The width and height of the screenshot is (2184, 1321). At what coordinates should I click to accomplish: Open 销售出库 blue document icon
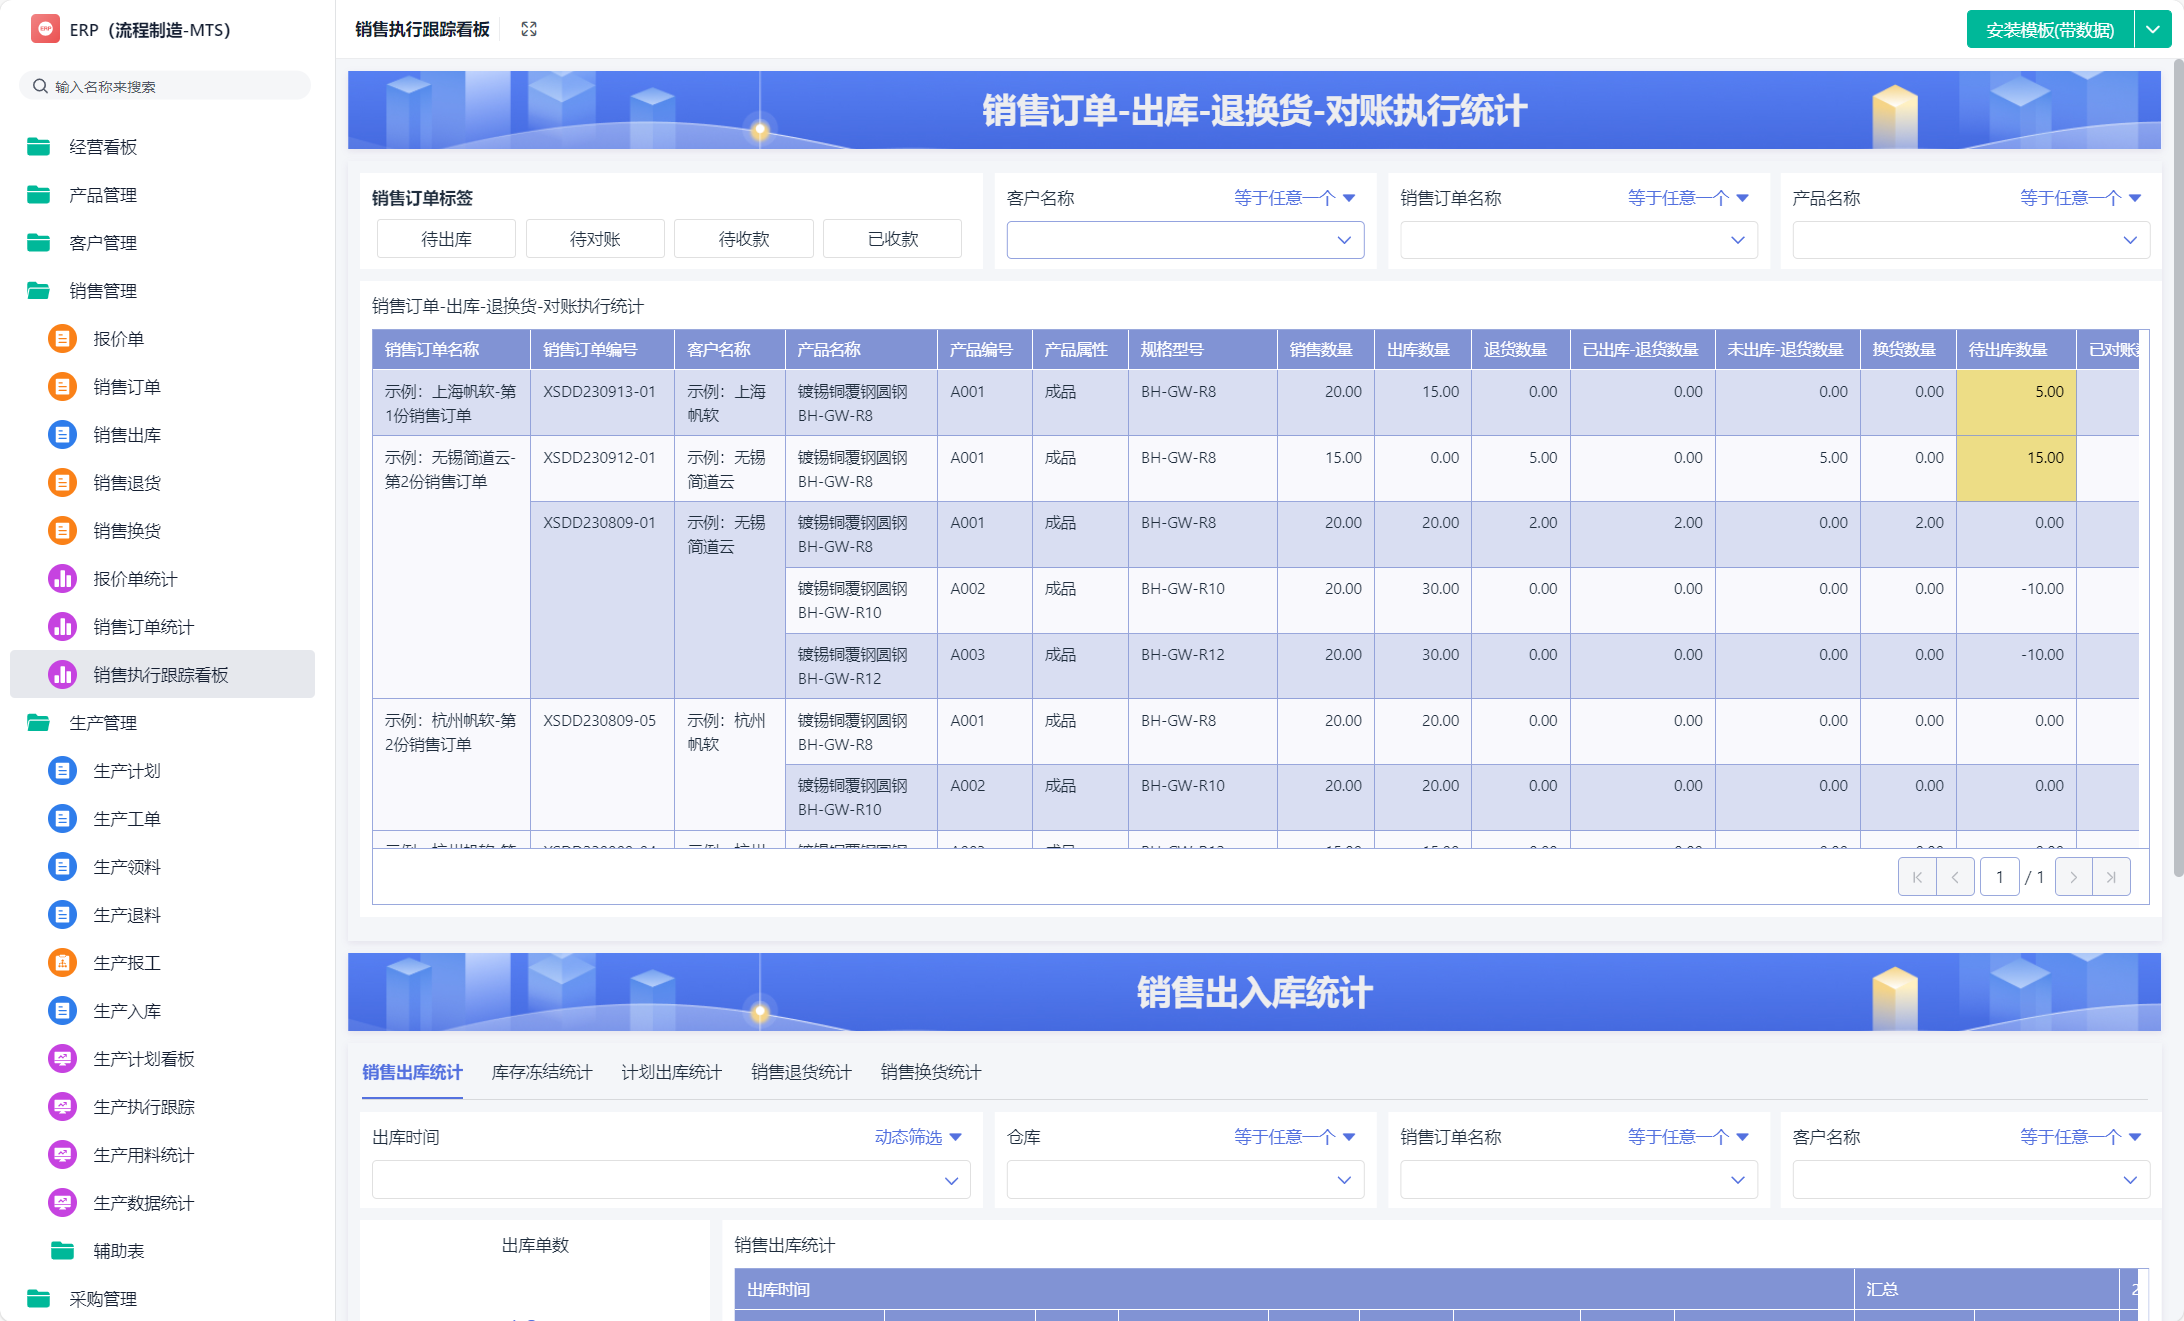[x=62, y=435]
